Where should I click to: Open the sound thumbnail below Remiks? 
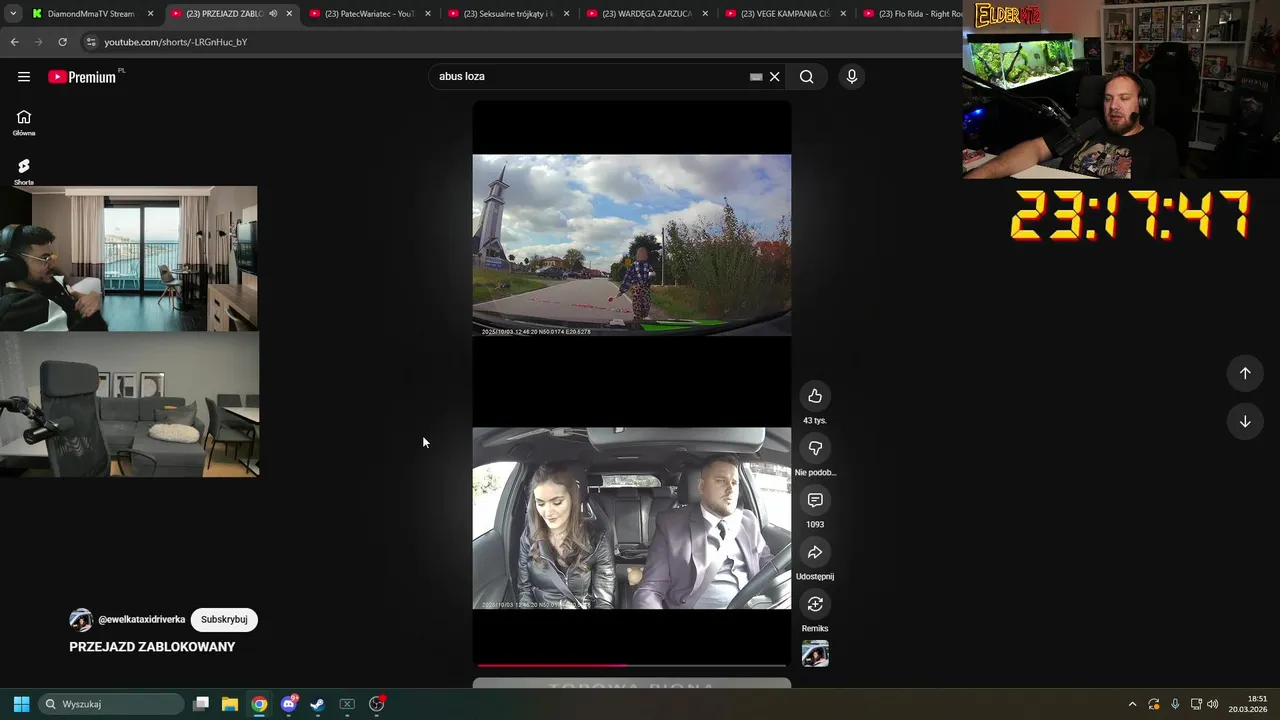coord(815,654)
